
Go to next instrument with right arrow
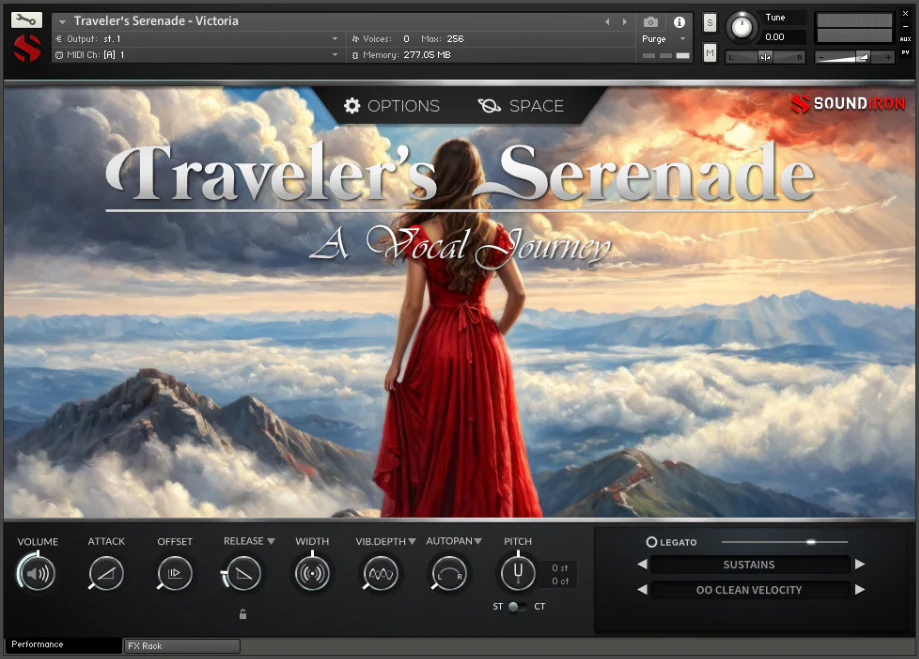(625, 22)
